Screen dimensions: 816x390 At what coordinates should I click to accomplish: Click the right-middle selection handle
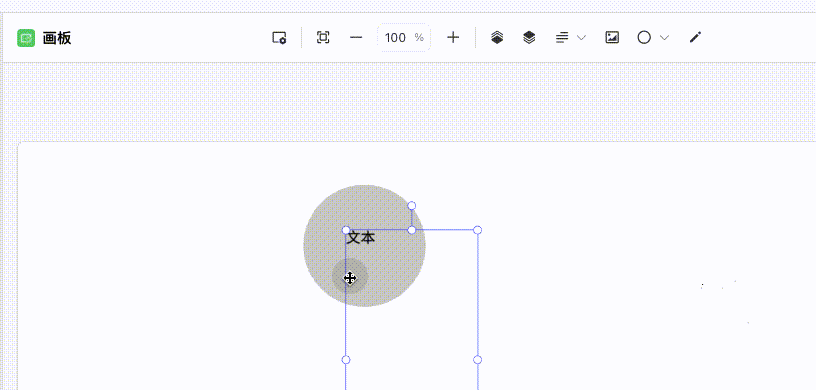(x=477, y=360)
